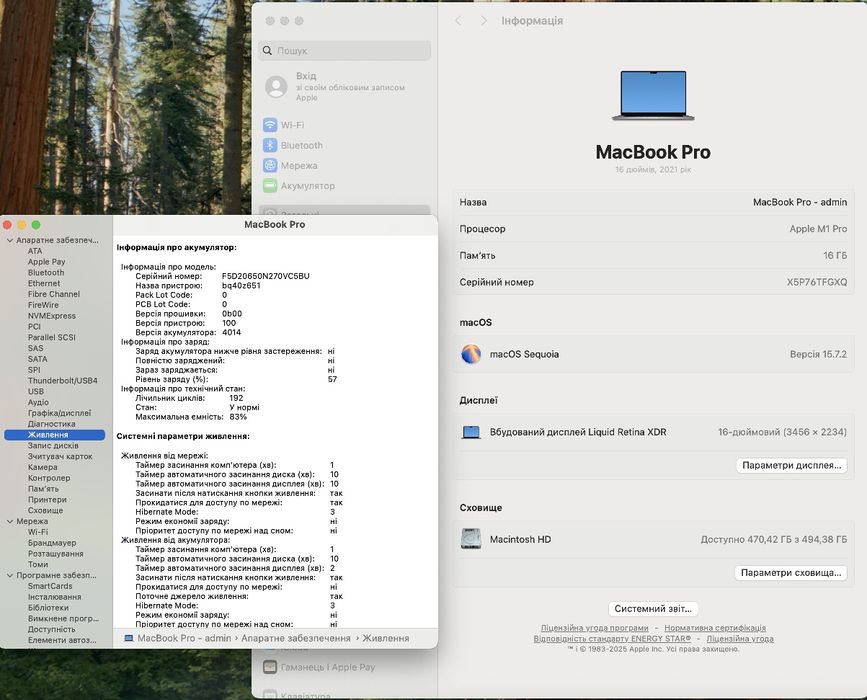Go forward with the right arrow in Settings
This screenshot has height=700, width=867.
(x=484, y=20)
